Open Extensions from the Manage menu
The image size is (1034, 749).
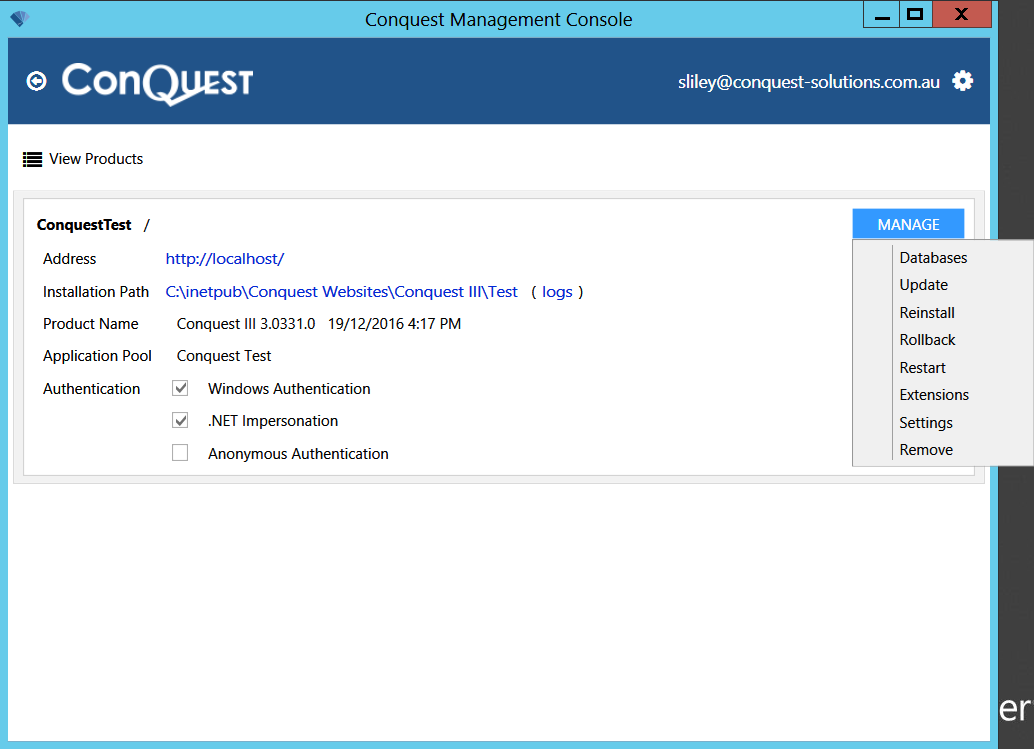click(x=934, y=394)
